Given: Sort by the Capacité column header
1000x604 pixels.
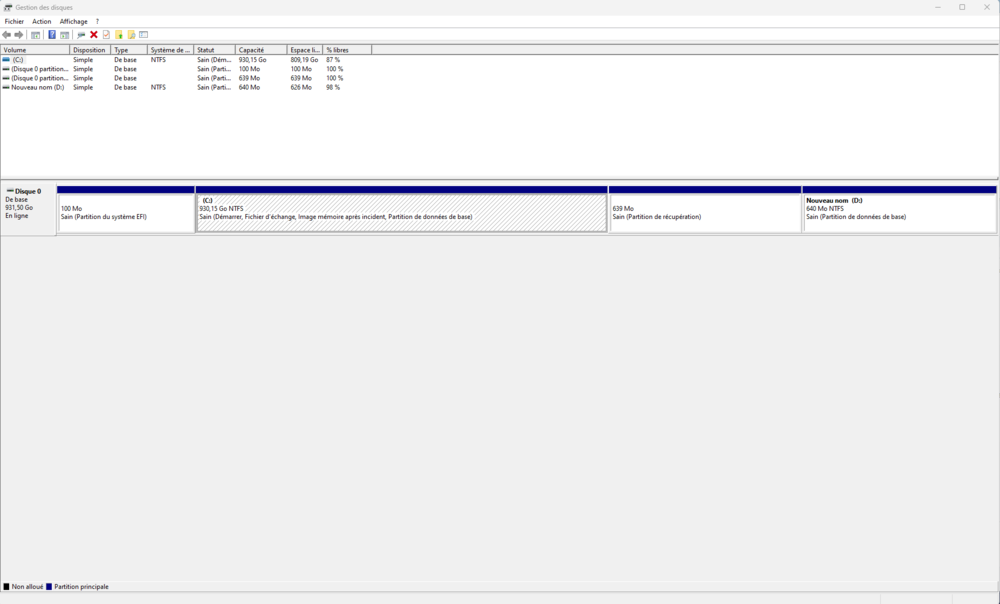Looking at the screenshot, I should pyautogui.click(x=260, y=50).
